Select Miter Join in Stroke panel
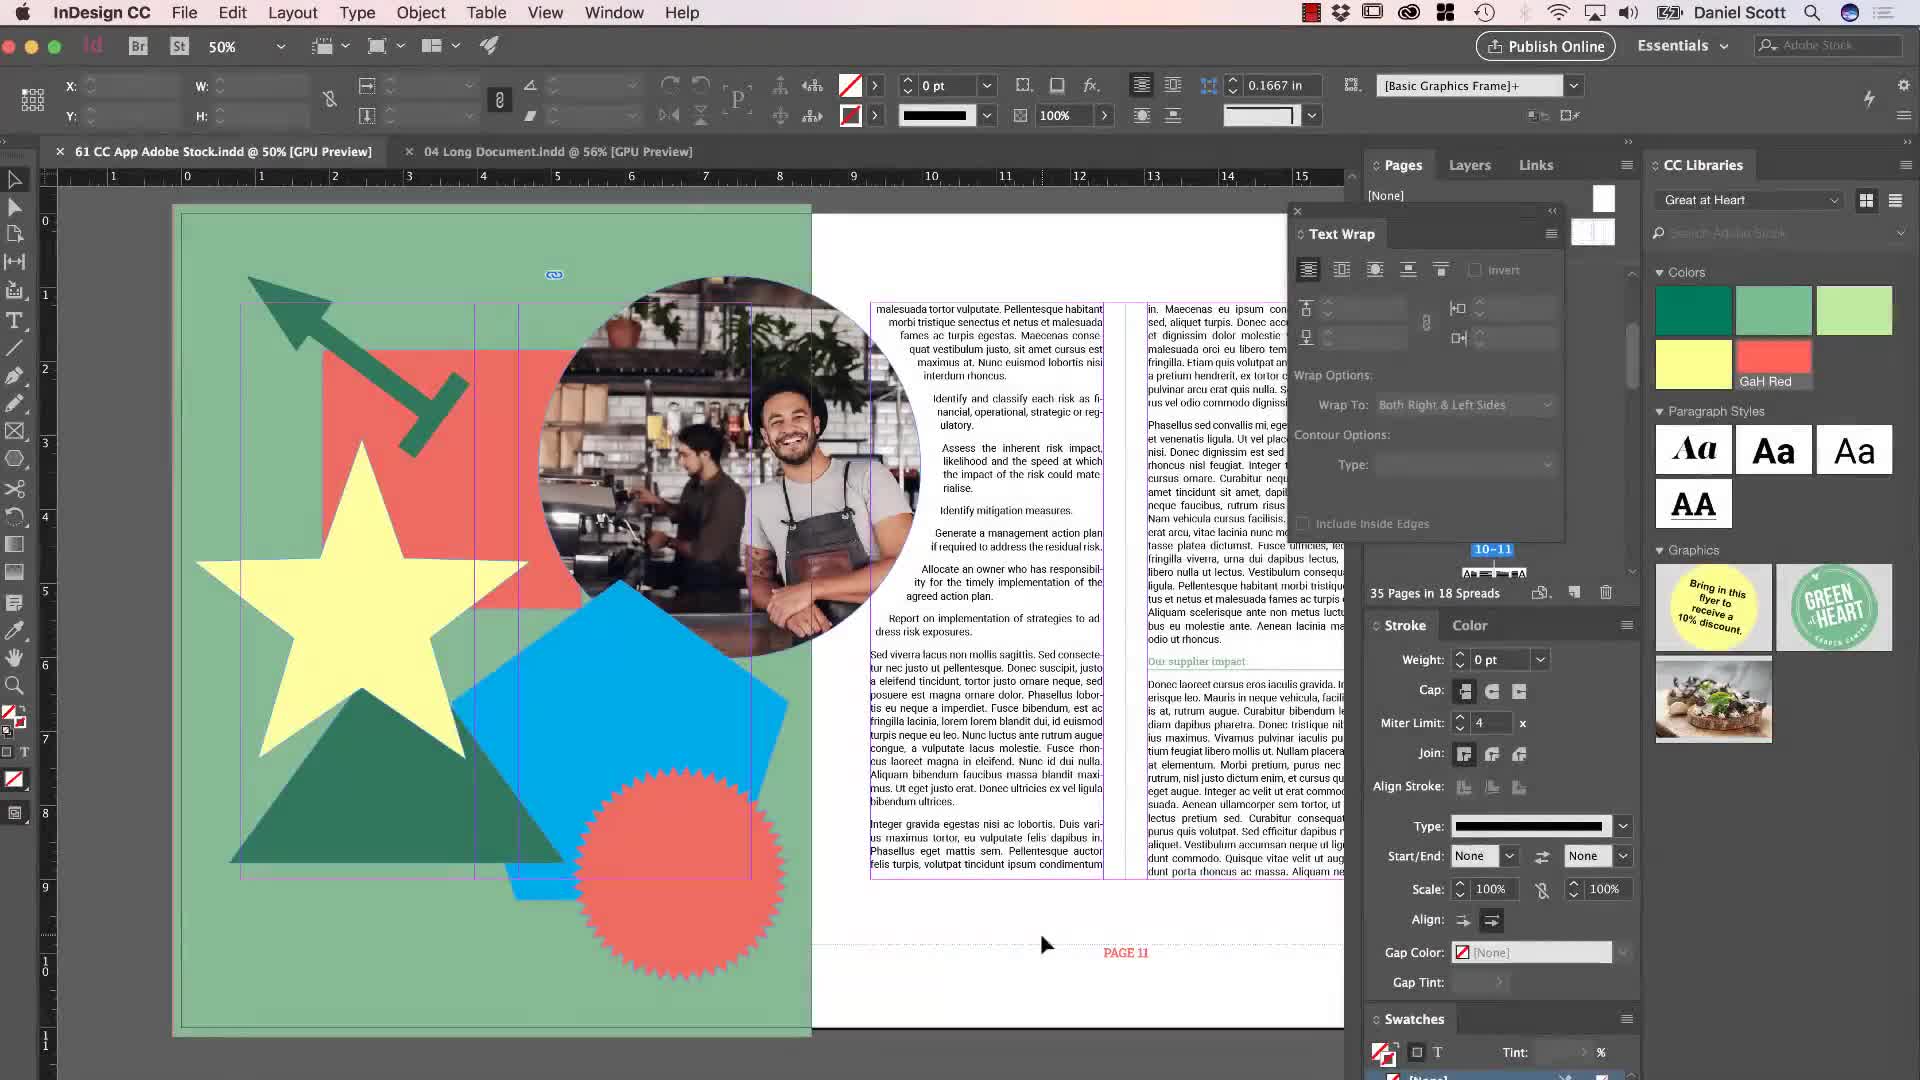1920x1080 pixels. point(1465,754)
